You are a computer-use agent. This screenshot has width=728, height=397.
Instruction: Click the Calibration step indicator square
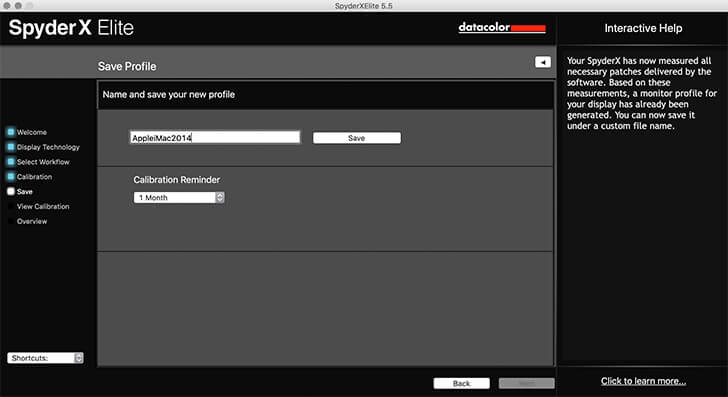pyautogui.click(x=11, y=176)
